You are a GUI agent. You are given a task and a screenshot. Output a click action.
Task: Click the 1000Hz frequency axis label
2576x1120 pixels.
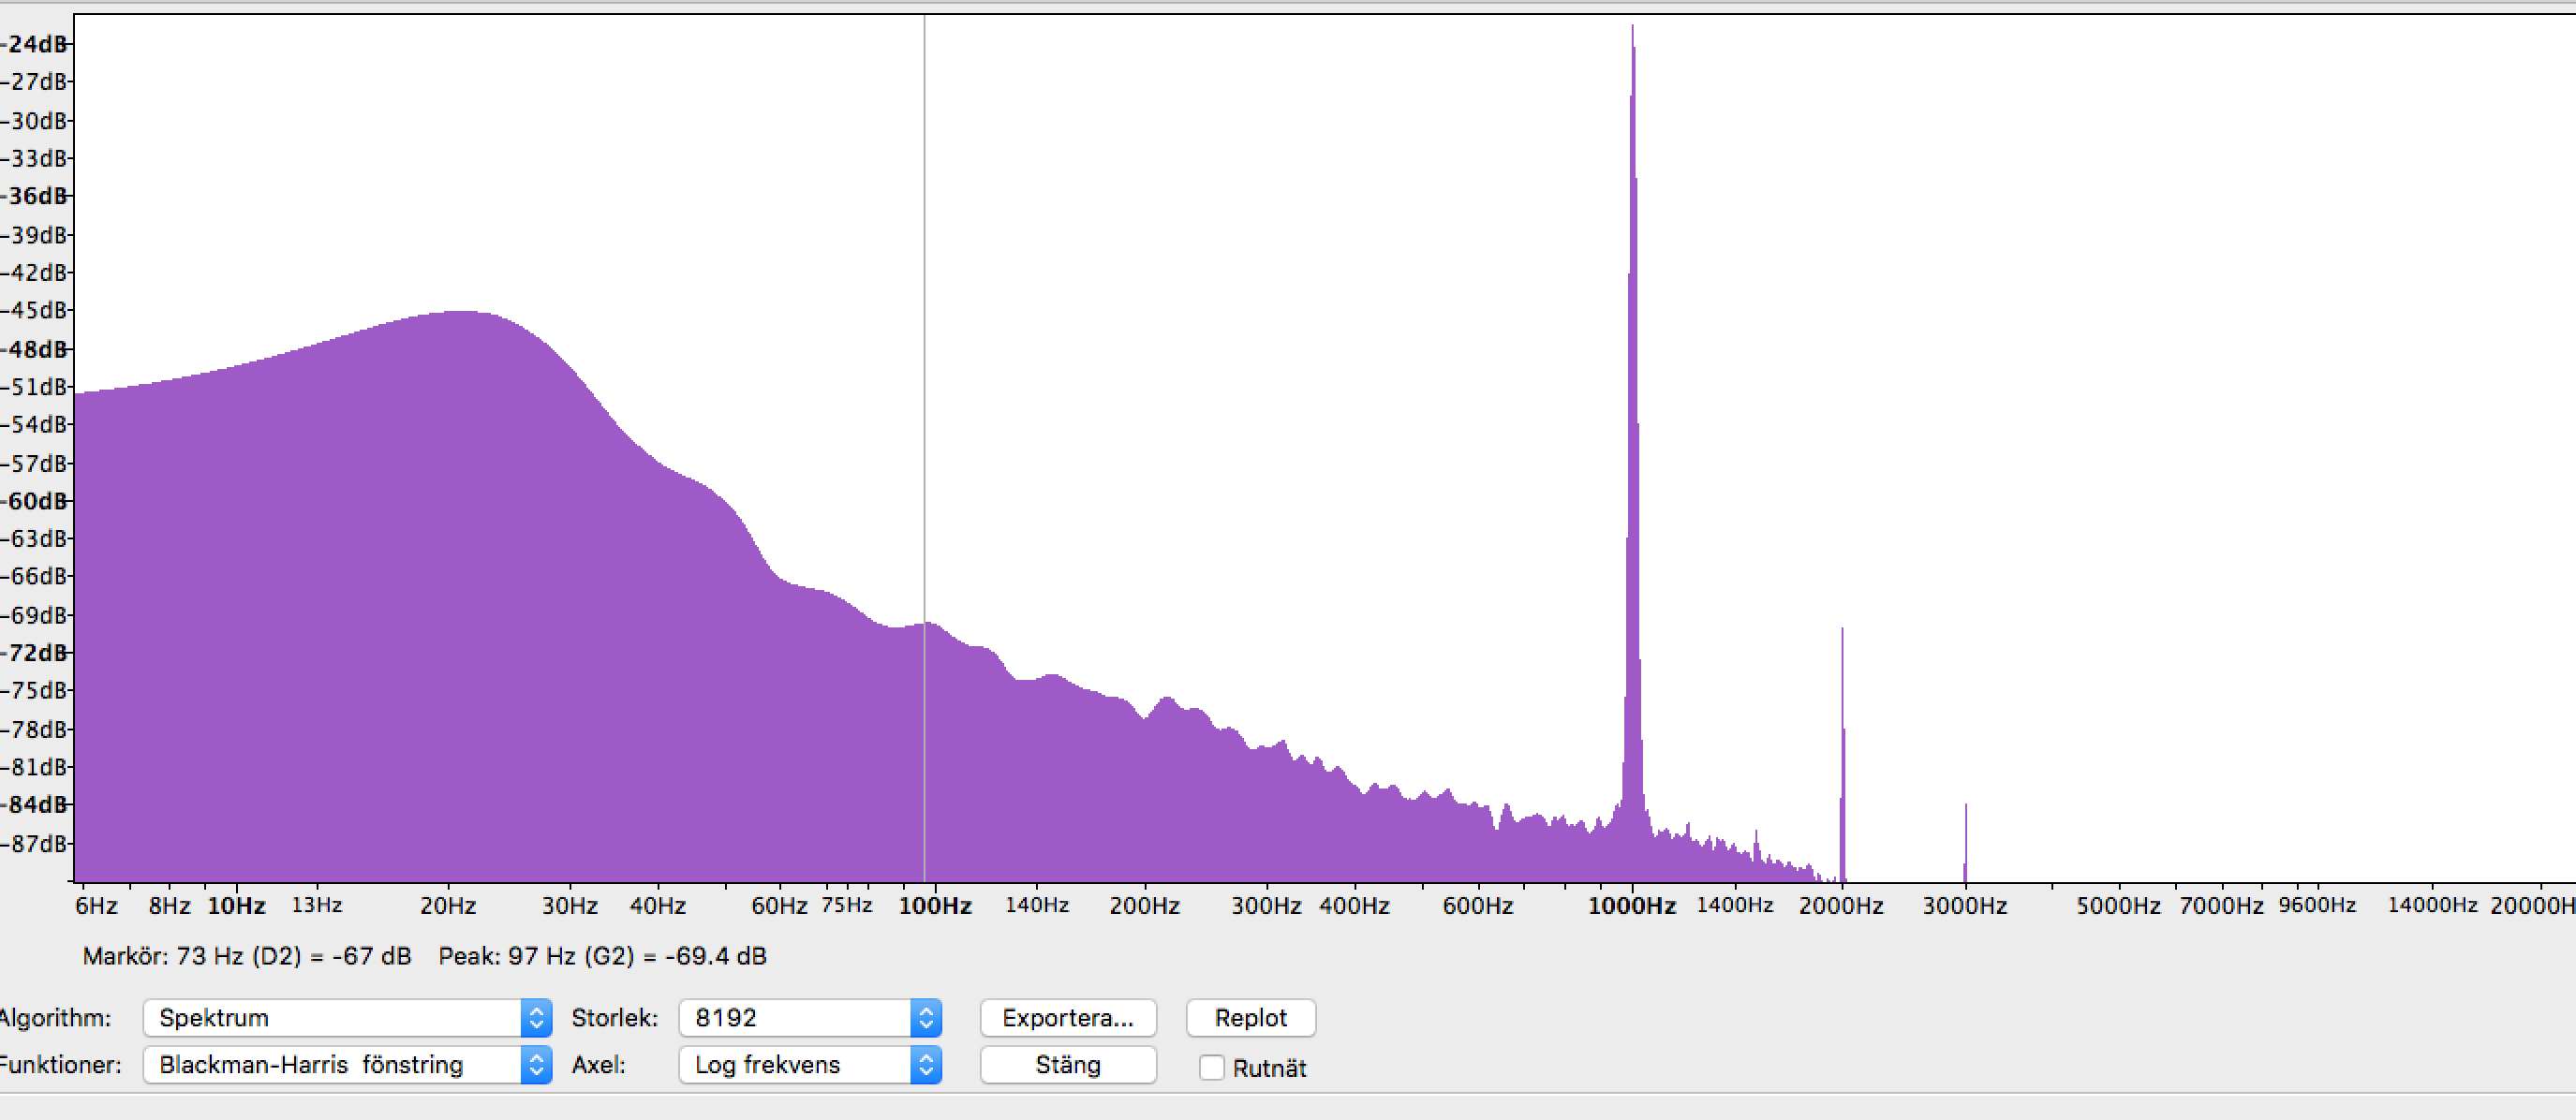[1632, 906]
